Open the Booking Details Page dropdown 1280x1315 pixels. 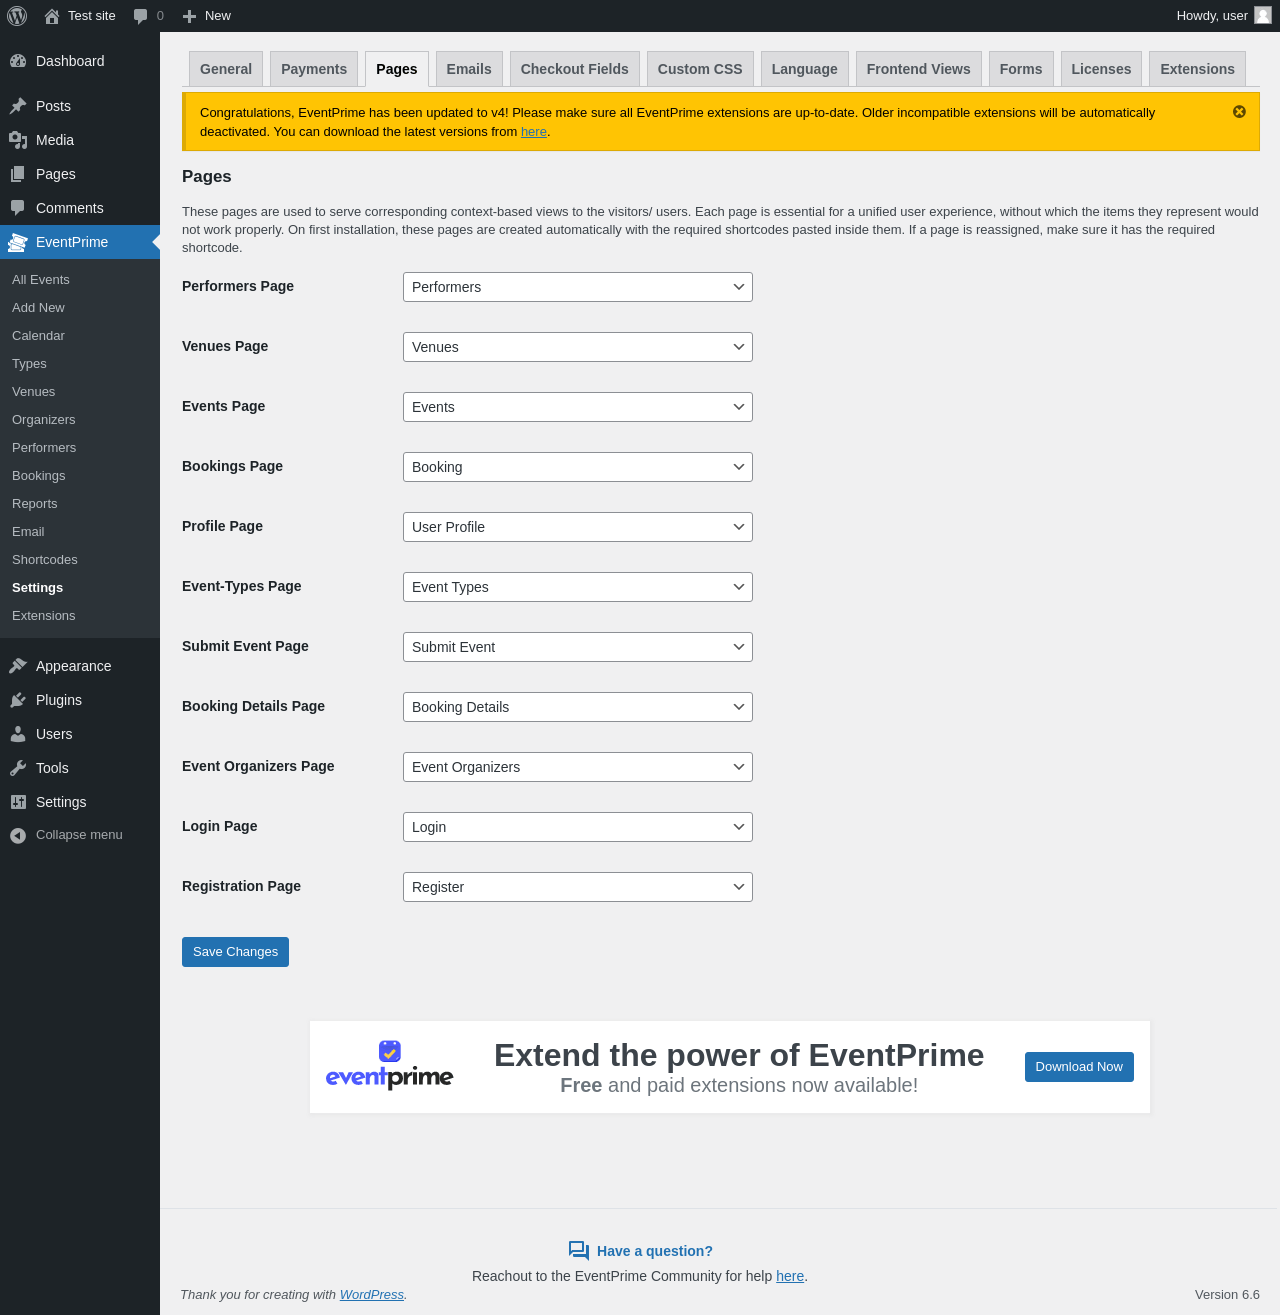click(578, 707)
